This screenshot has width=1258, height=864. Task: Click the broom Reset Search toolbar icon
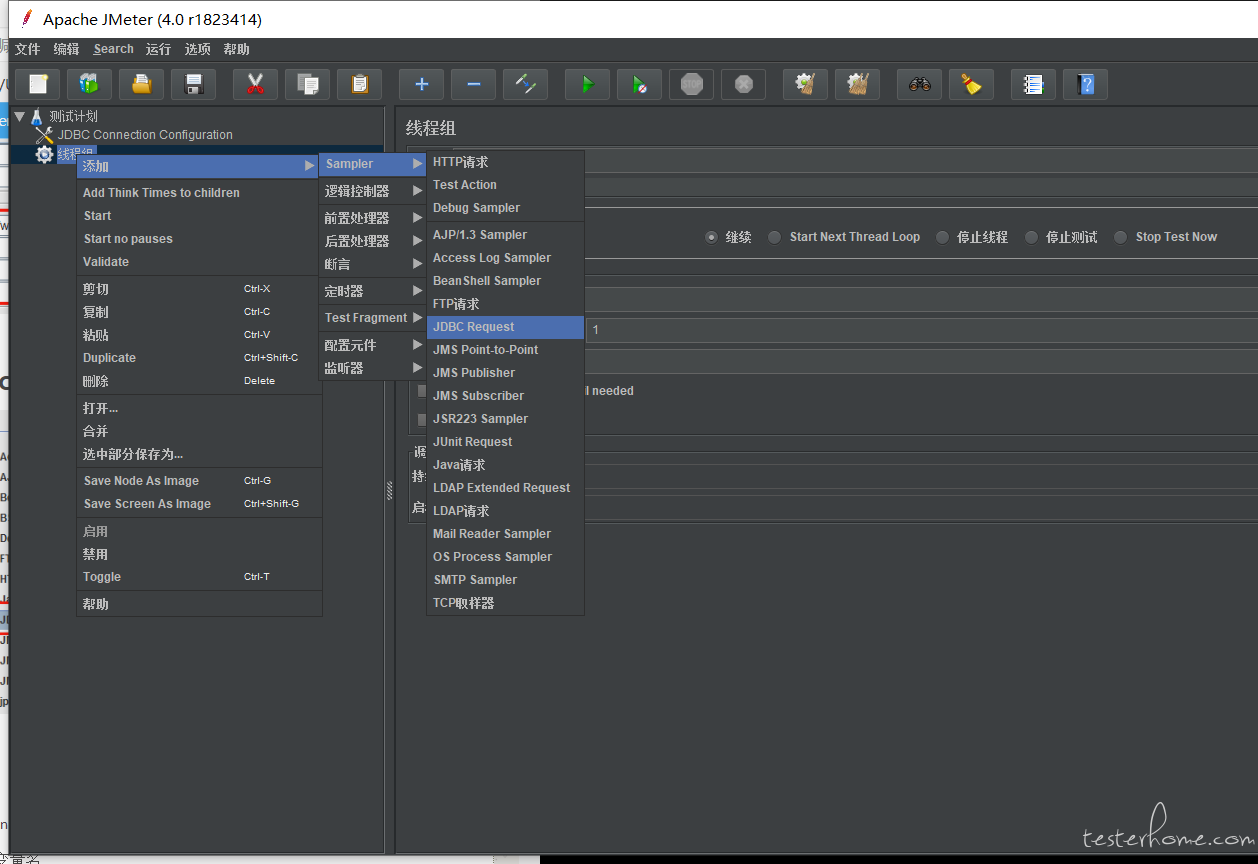pyautogui.click(x=972, y=85)
